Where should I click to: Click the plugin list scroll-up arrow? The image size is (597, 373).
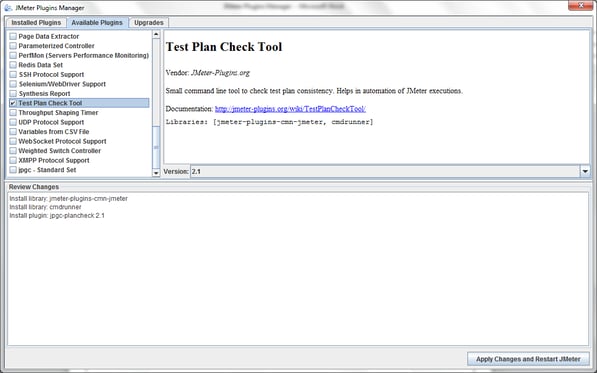[156, 35]
